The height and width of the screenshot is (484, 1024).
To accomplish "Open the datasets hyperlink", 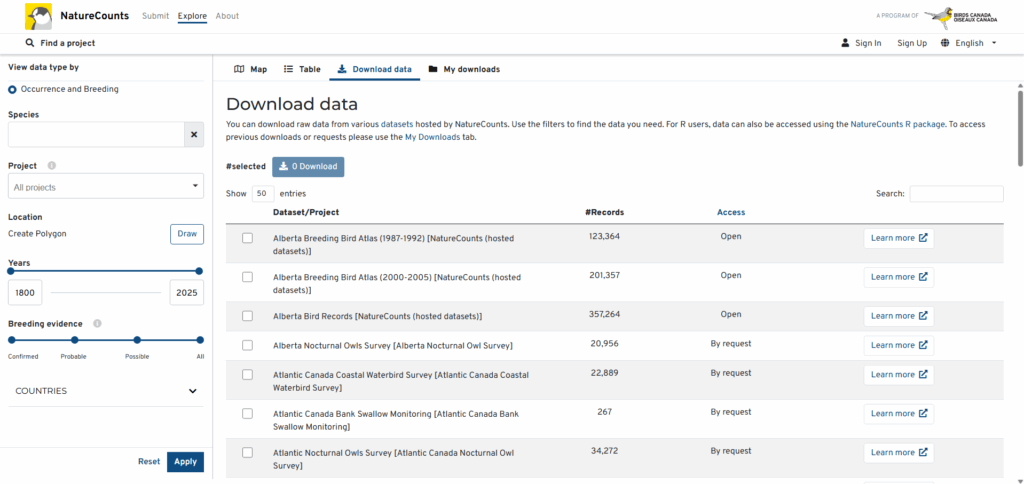I will click(397, 124).
